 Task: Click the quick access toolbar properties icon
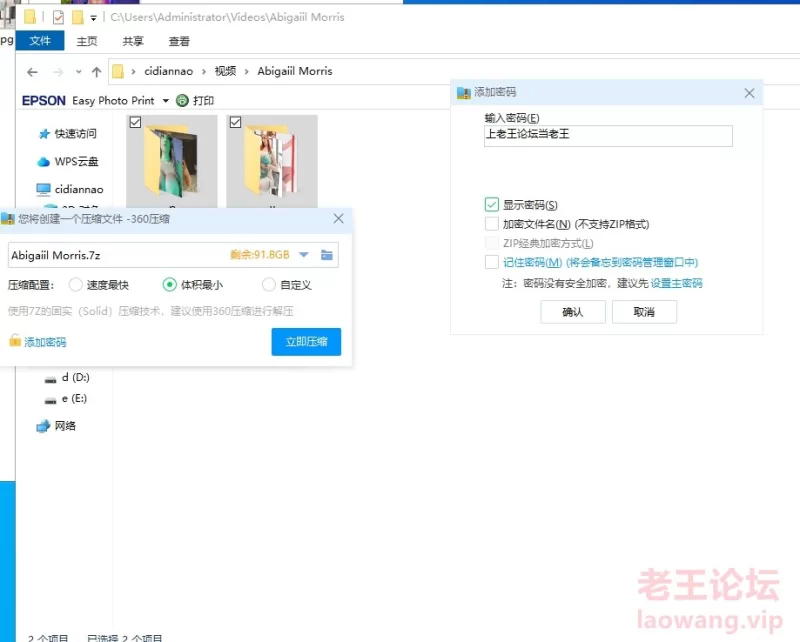click(x=58, y=18)
